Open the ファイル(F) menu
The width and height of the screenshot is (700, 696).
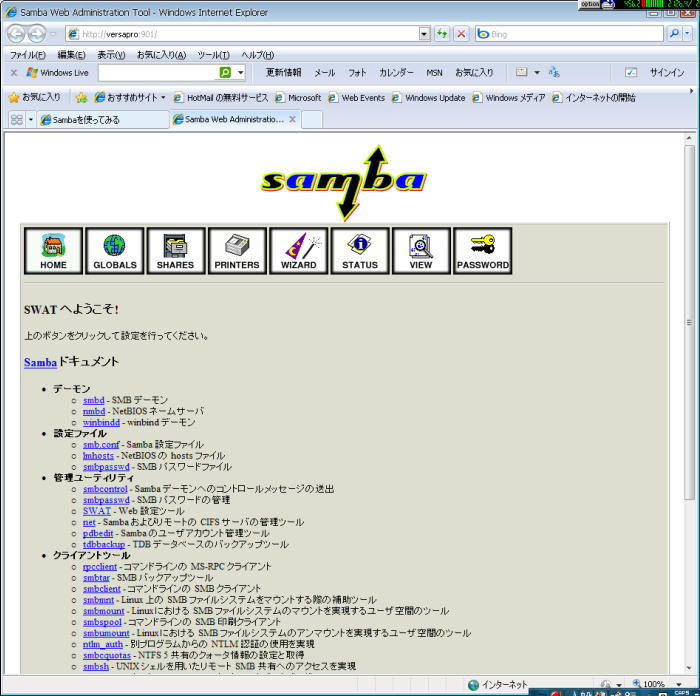(x=28, y=55)
